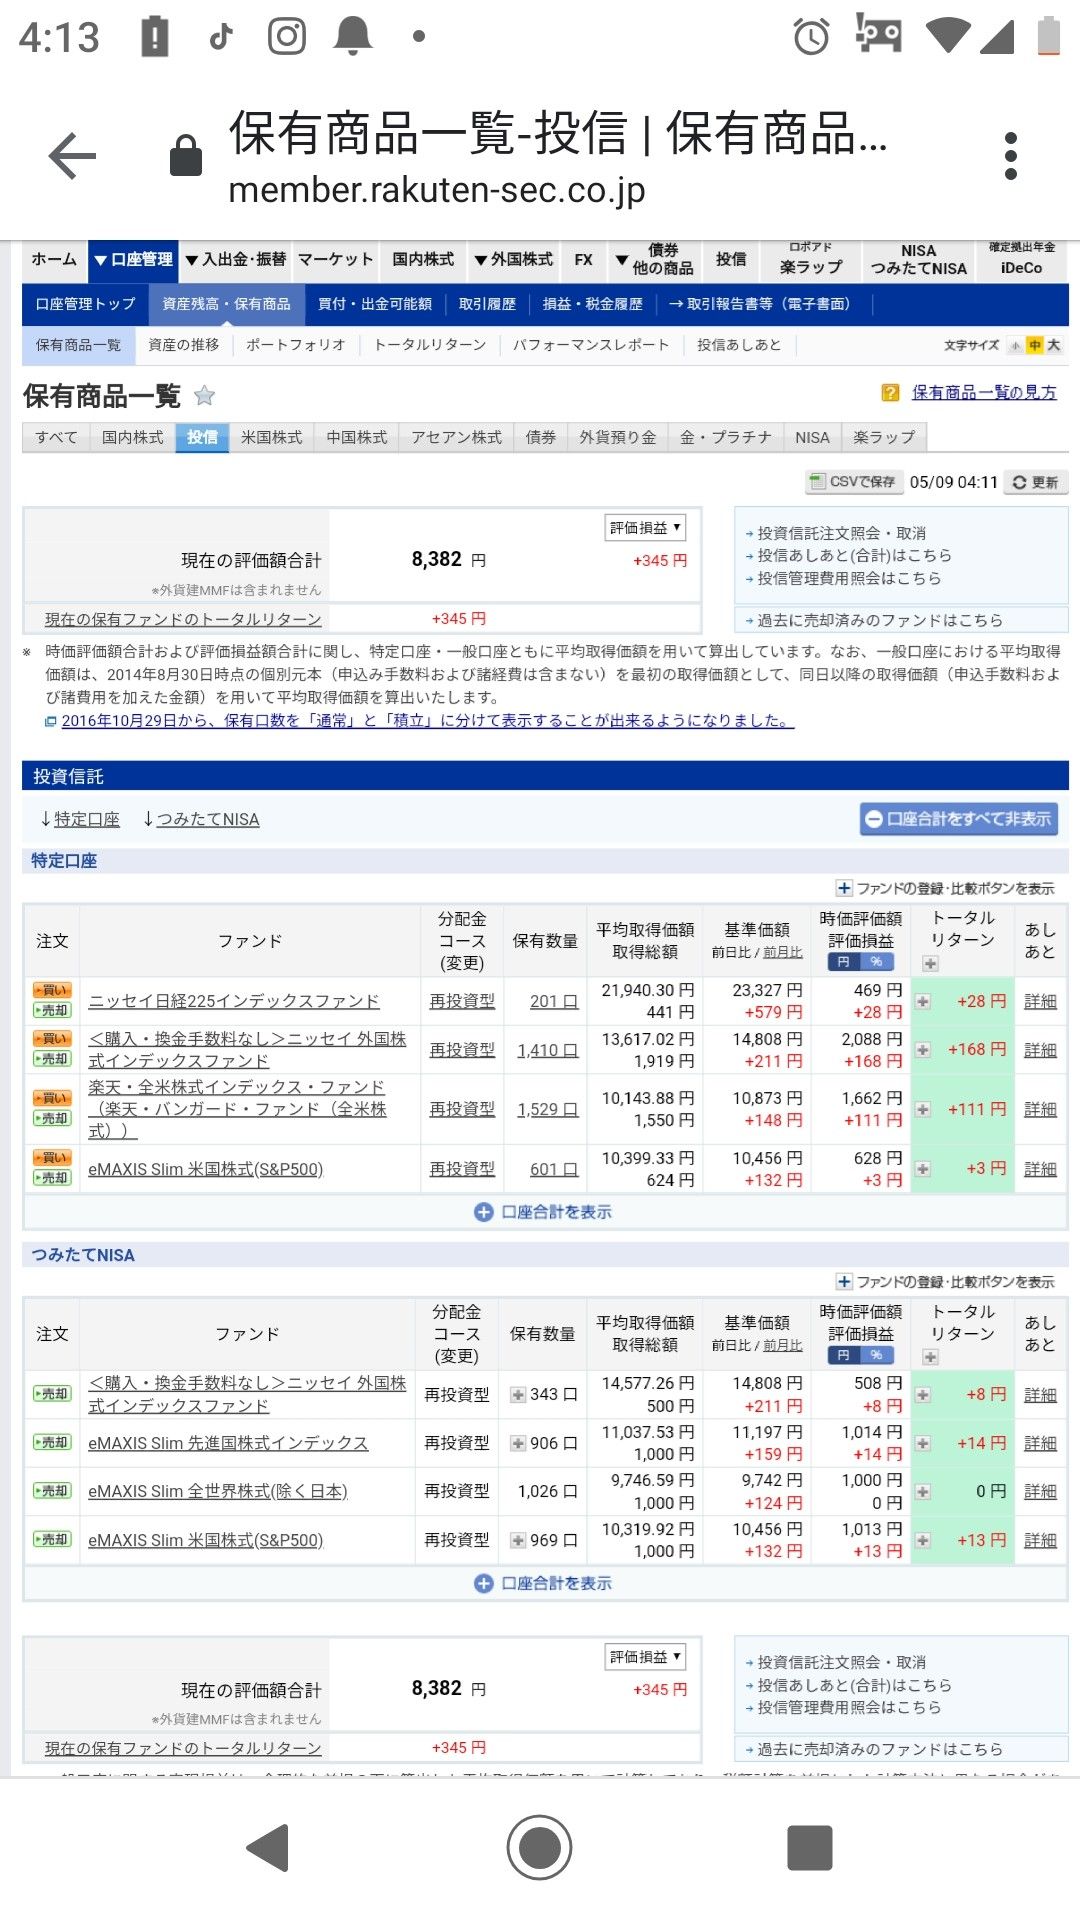Expand total return plus in 特定口座 header
Image resolution: width=1080 pixels, height=1920 pixels.
pyautogui.click(x=931, y=964)
